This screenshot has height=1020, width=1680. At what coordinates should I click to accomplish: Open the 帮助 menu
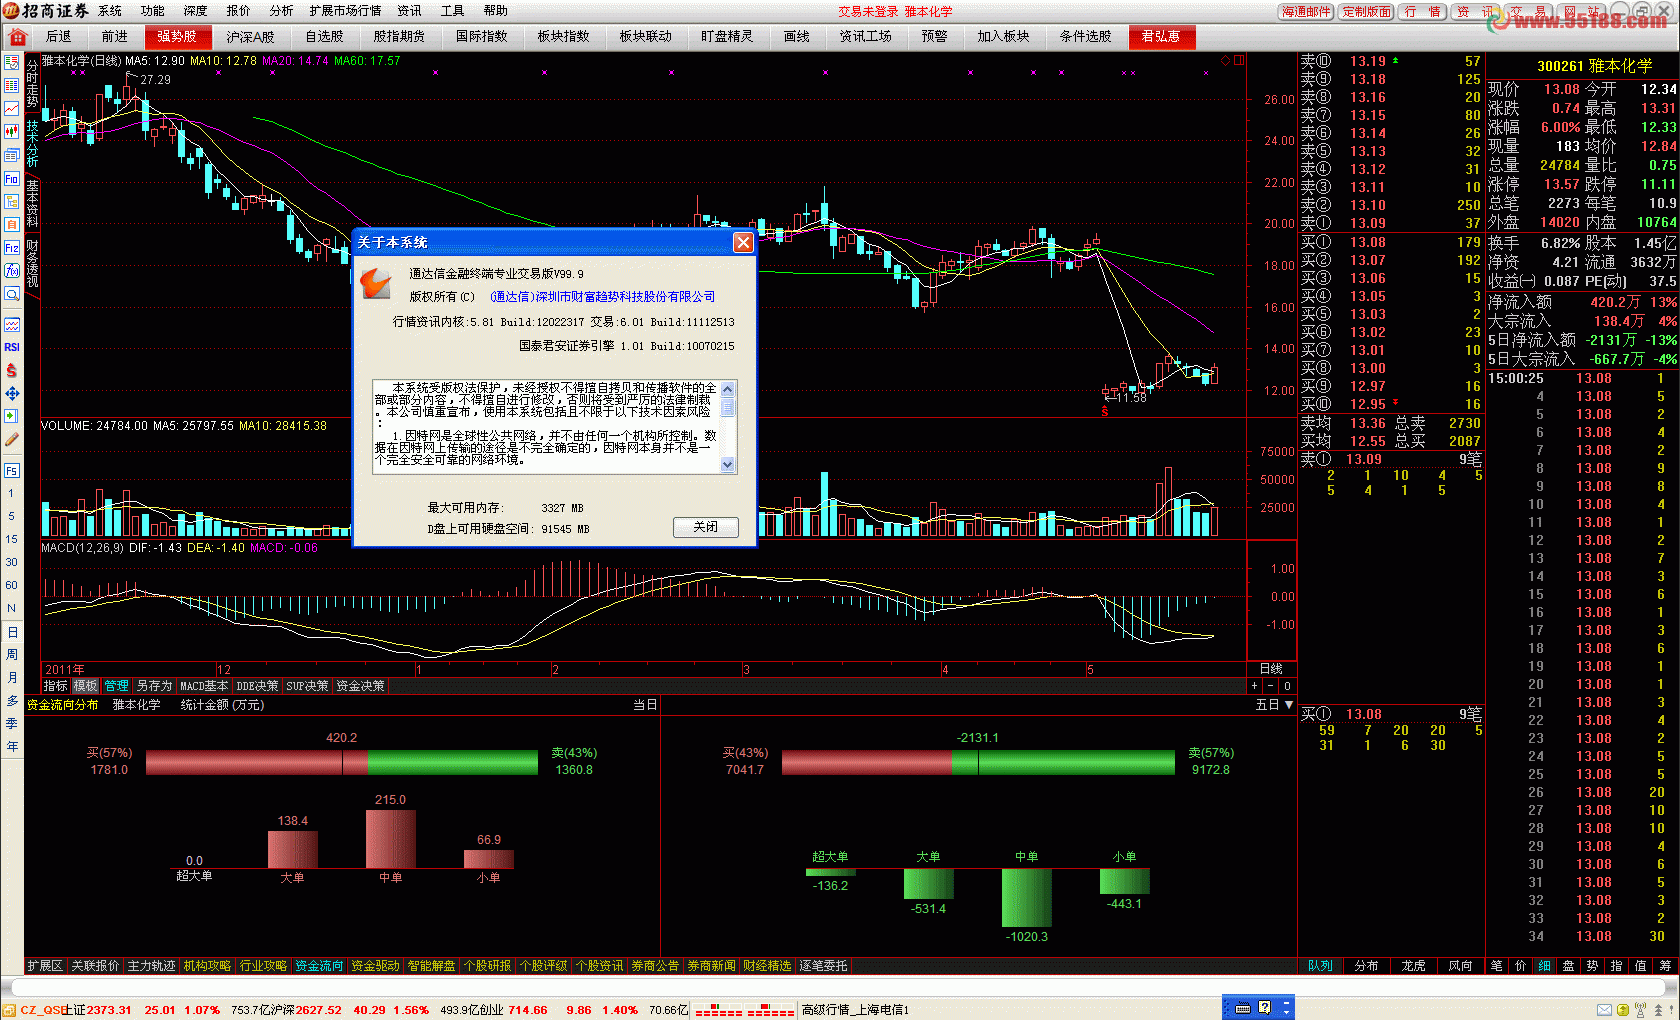(496, 11)
